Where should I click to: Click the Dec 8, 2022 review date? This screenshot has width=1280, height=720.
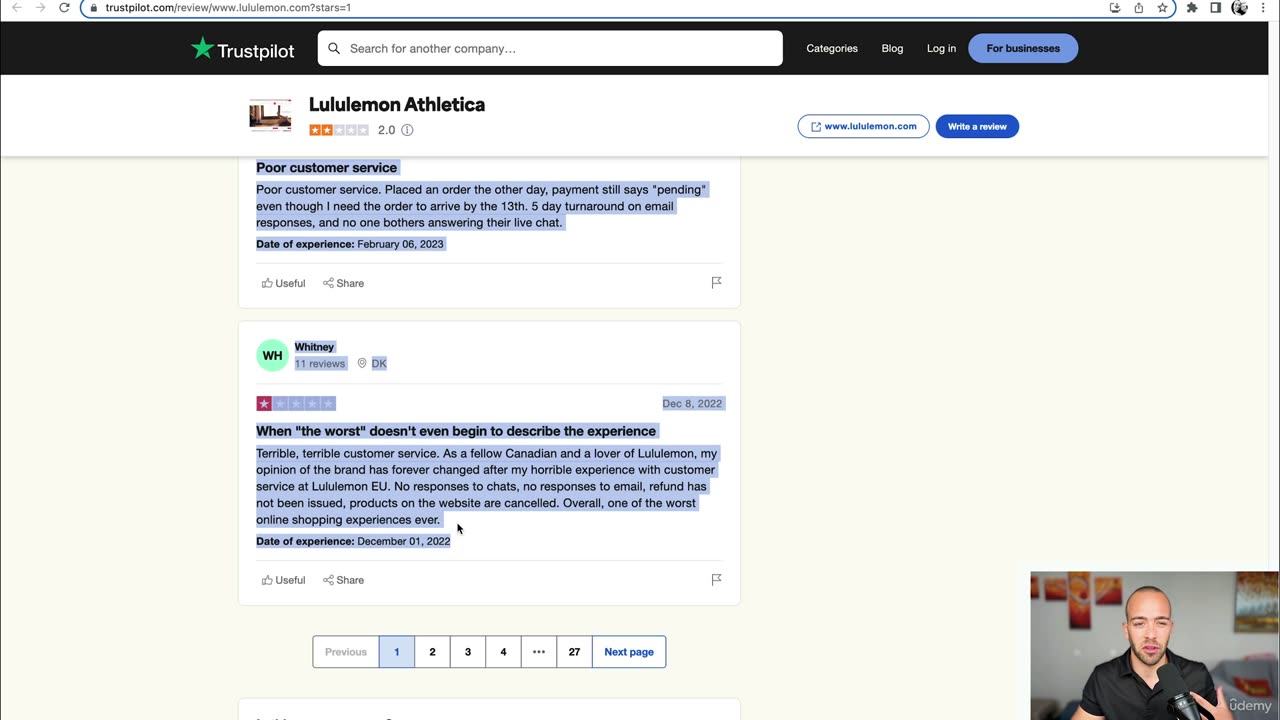pyautogui.click(x=692, y=403)
